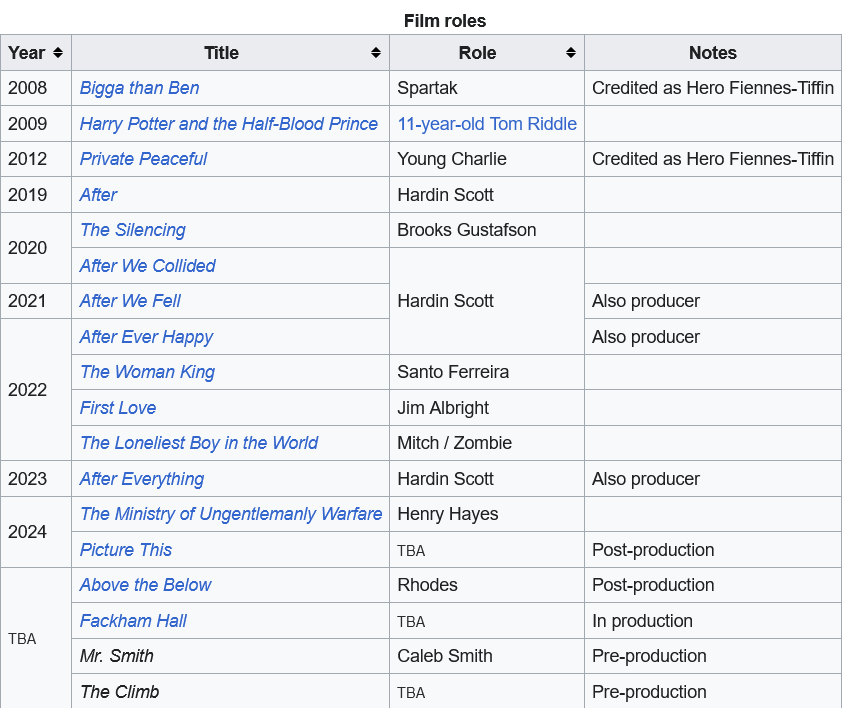This screenshot has height=708, width=842.
Task: Visit the Fackham Hall film page
Action: tap(133, 621)
